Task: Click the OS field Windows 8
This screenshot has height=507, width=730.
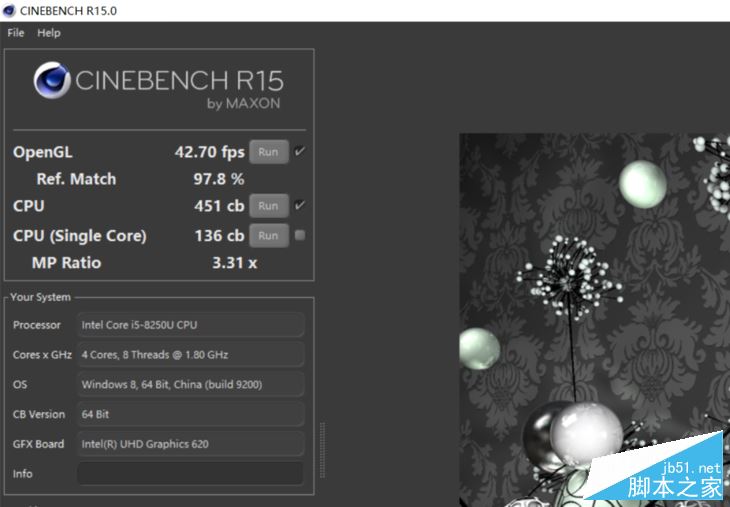Action: 190,385
